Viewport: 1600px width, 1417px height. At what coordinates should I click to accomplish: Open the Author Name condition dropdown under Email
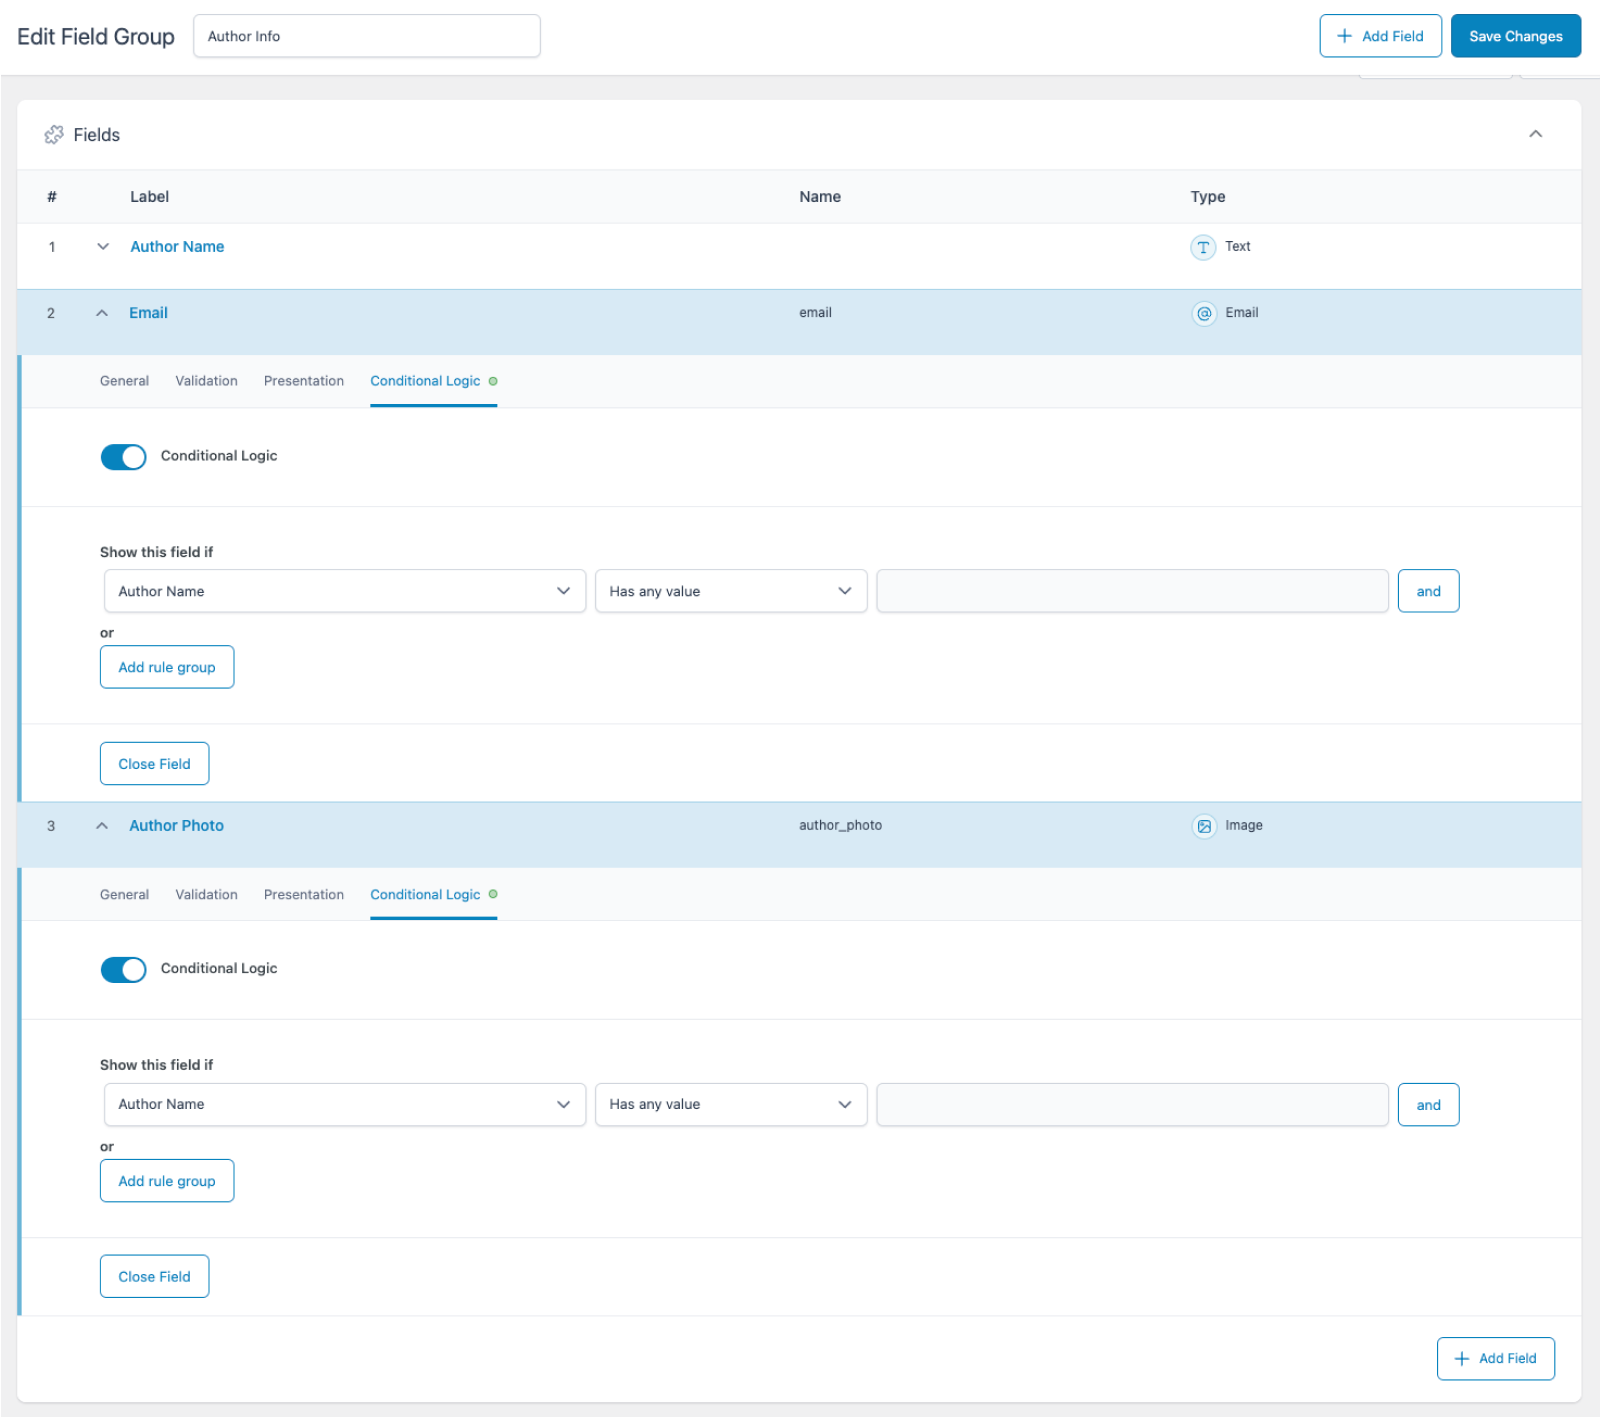(x=344, y=591)
